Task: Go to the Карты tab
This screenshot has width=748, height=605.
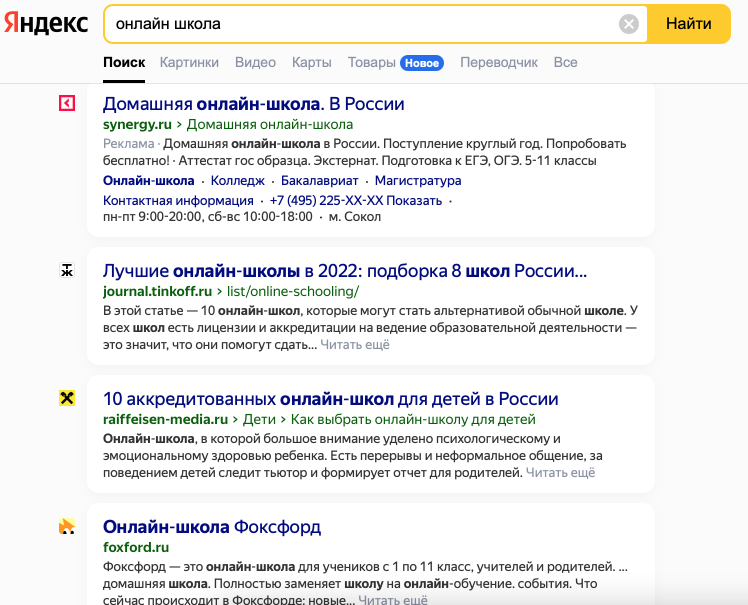Action: pos(311,62)
